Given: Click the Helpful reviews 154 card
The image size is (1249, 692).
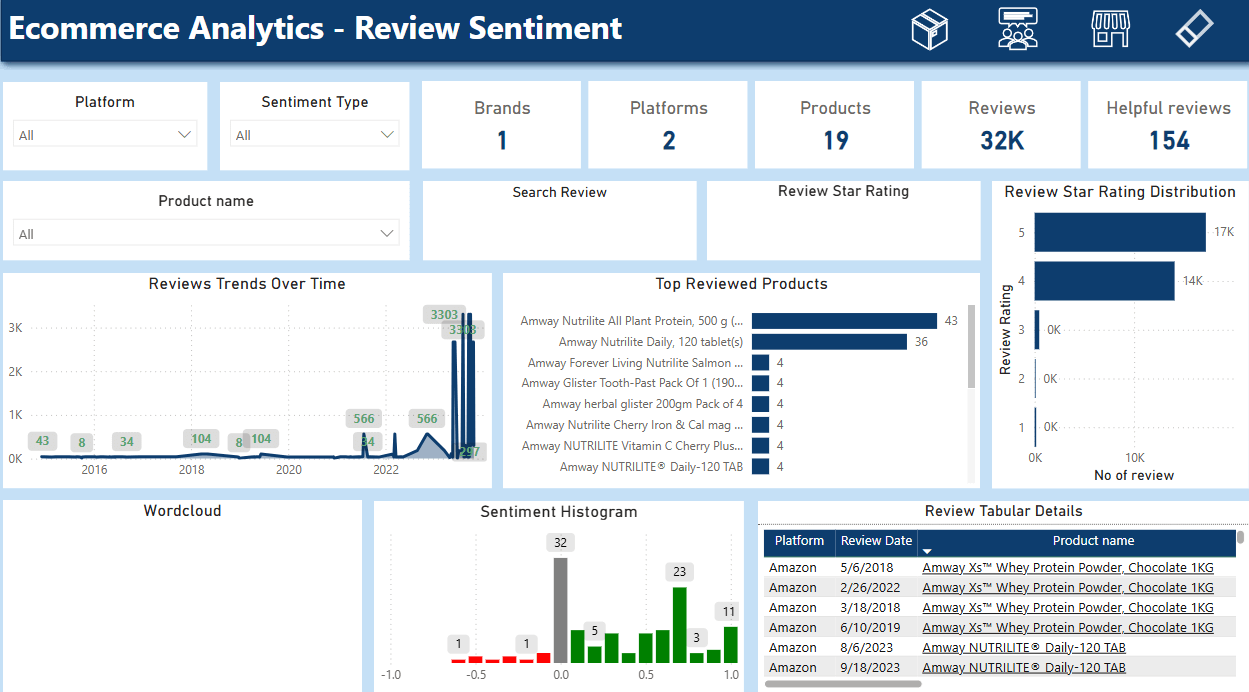Looking at the screenshot, I should point(1166,124).
